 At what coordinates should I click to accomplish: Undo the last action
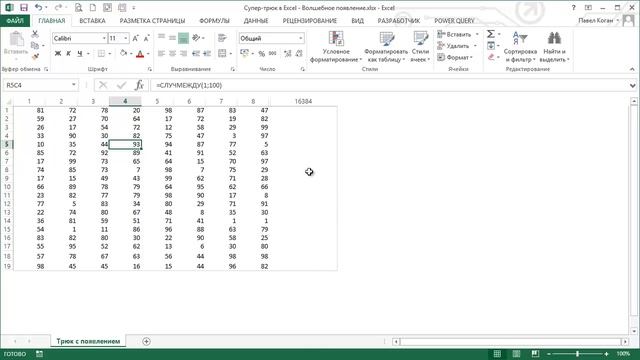38,7
